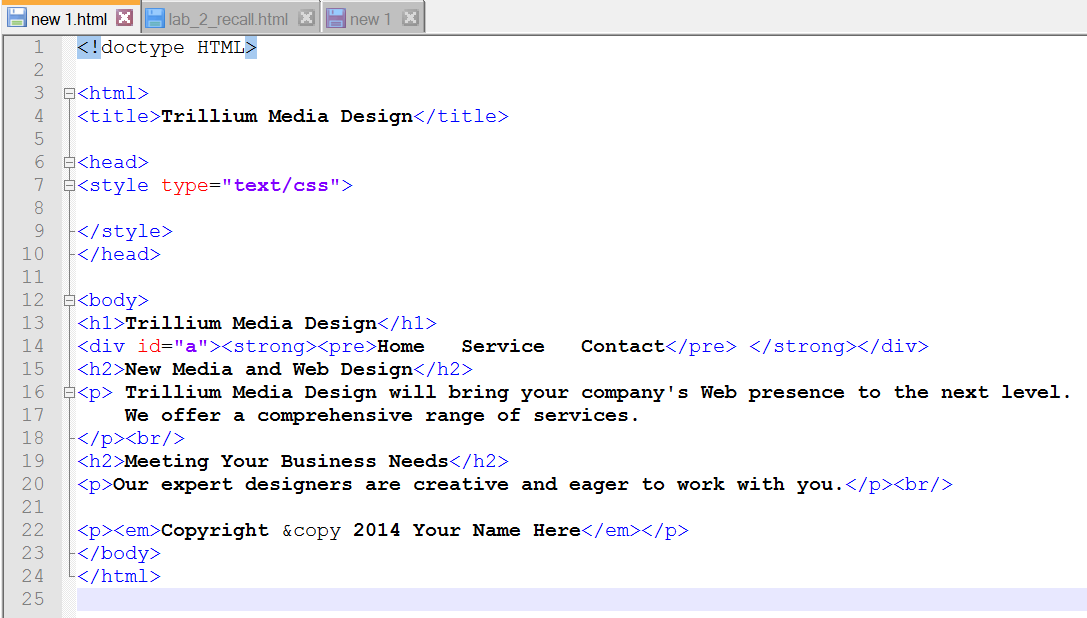Switch to the new 1 tab

coord(371,19)
